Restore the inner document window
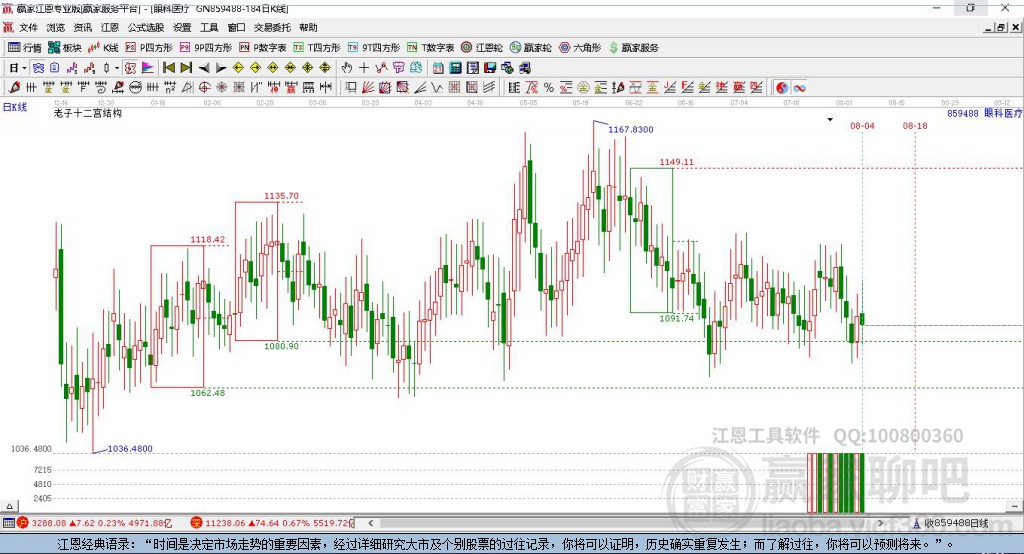The width and height of the screenshot is (1024, 554). [x=1001, y=27]
